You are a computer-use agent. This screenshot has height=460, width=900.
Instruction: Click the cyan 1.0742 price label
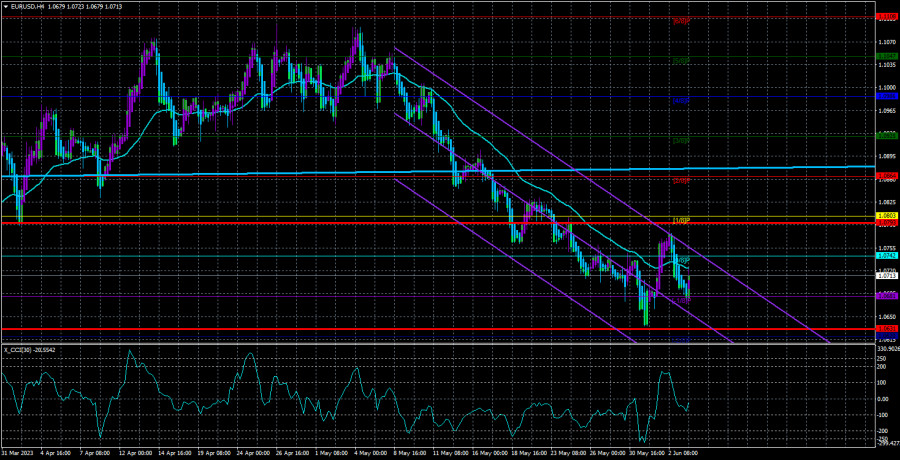tap(888, 255)
